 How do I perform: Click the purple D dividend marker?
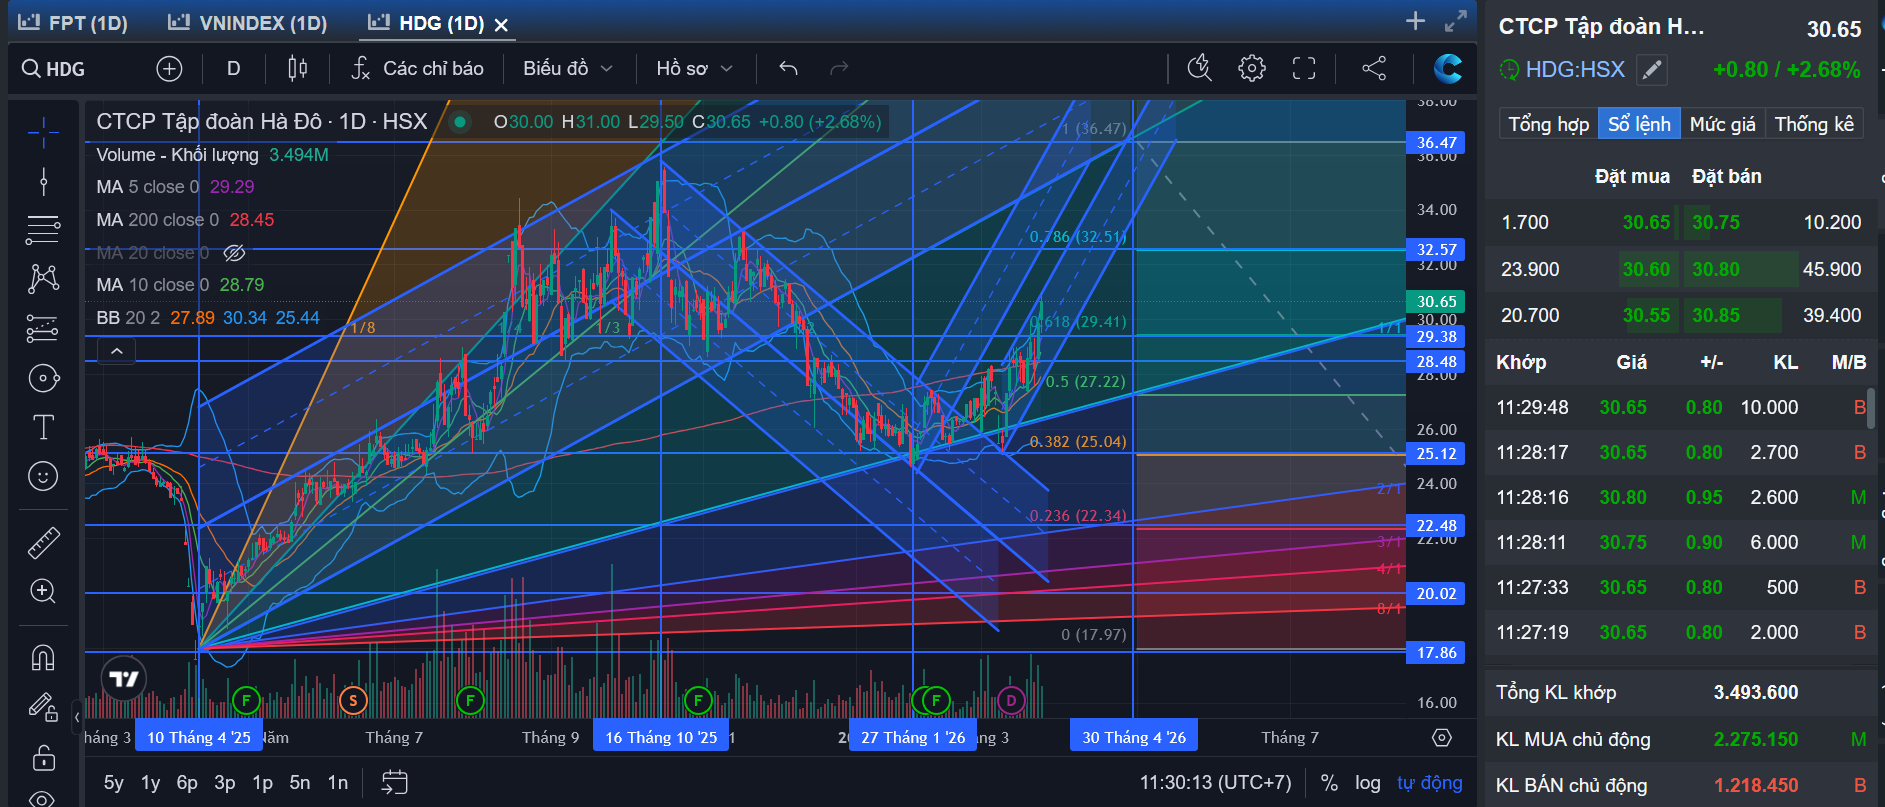1011,701
